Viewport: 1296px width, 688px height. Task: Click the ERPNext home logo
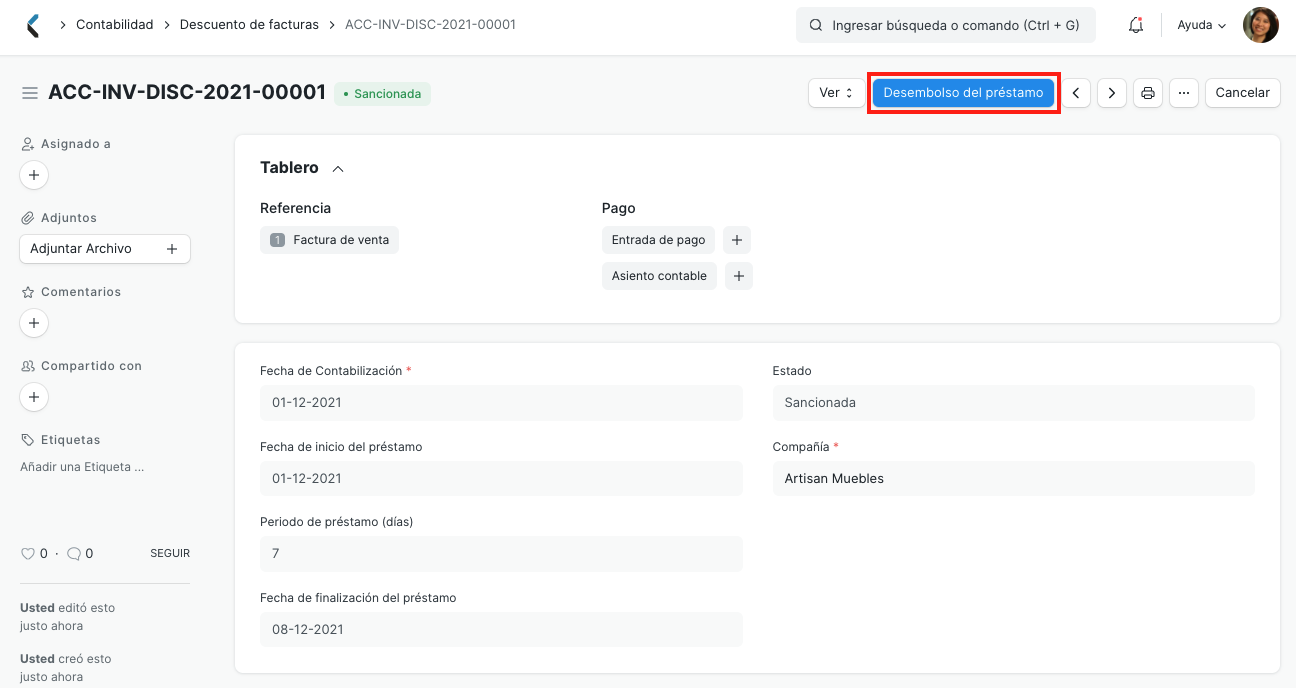click(33, 25)
